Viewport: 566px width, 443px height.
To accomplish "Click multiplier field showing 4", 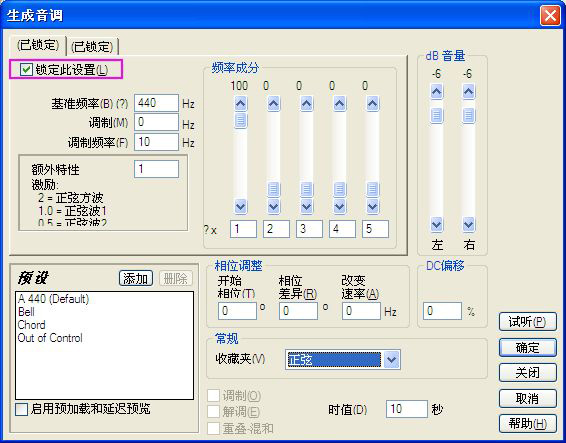I will 342,229.
